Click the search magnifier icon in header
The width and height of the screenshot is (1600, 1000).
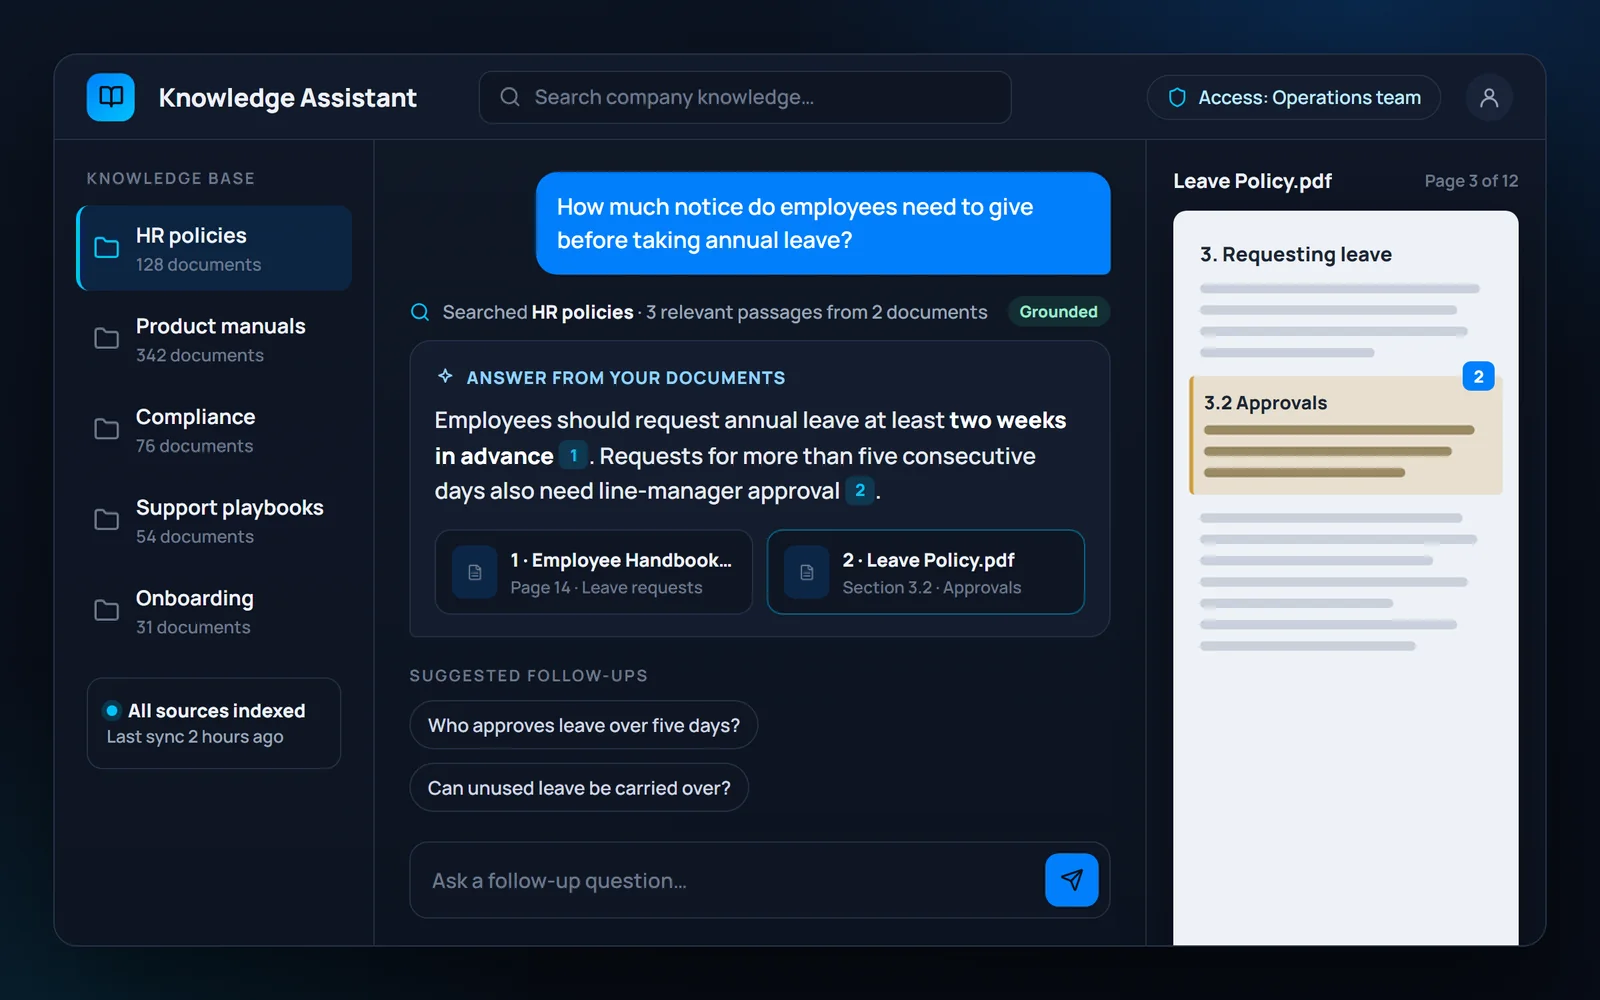tap(510, 97)
